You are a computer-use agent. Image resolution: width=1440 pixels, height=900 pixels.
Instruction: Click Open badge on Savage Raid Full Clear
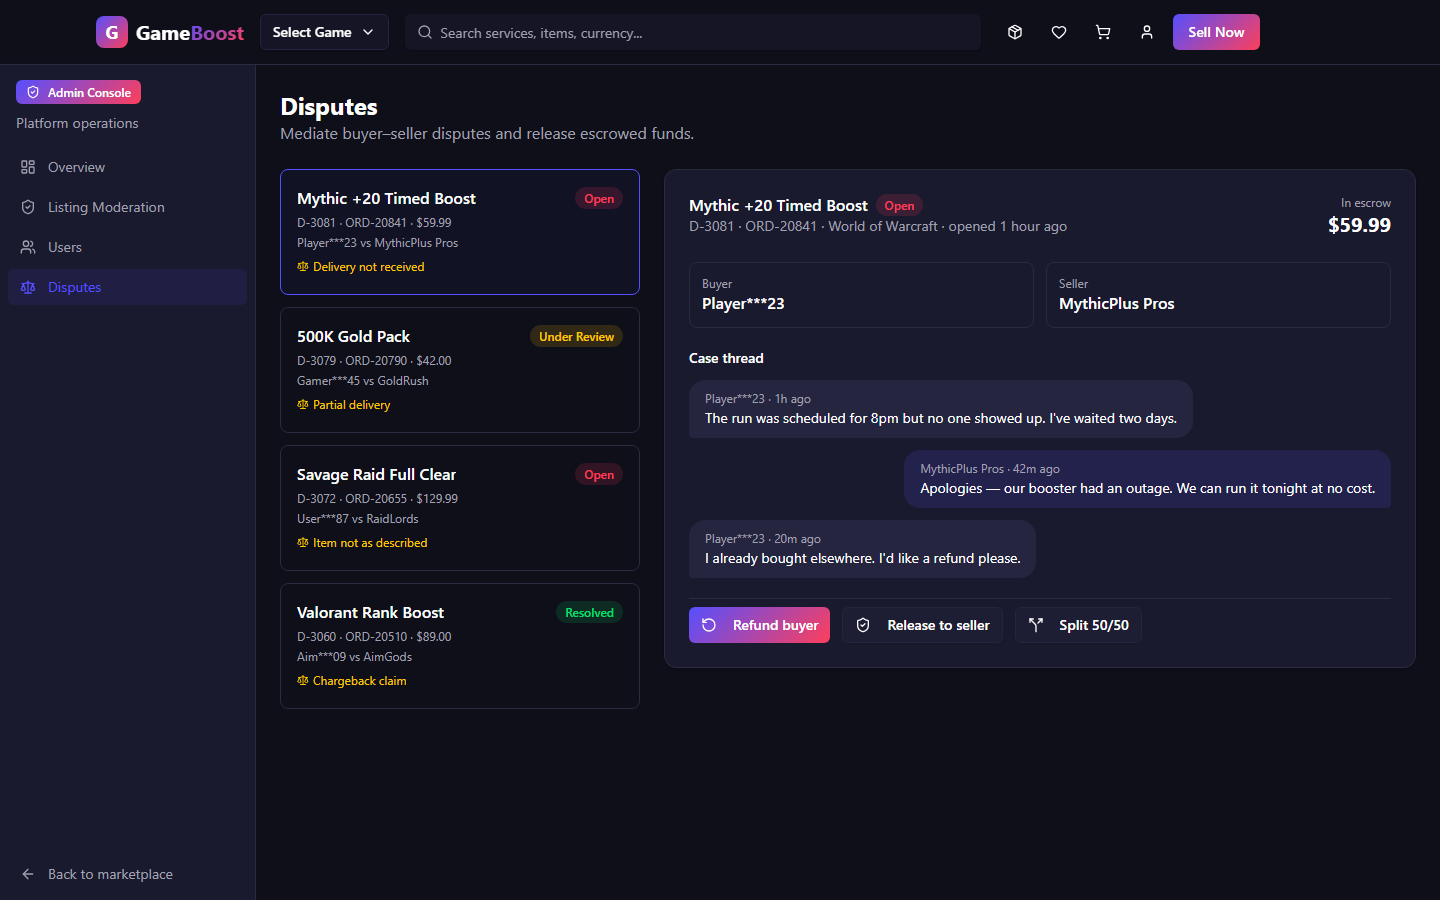pyautogui.click(x=599, y=475)
